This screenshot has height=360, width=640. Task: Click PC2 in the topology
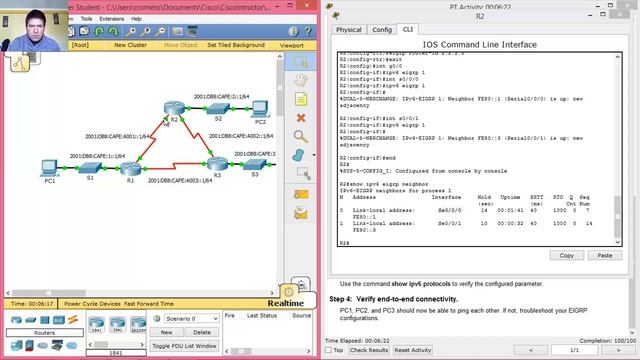tap(260, 109)
